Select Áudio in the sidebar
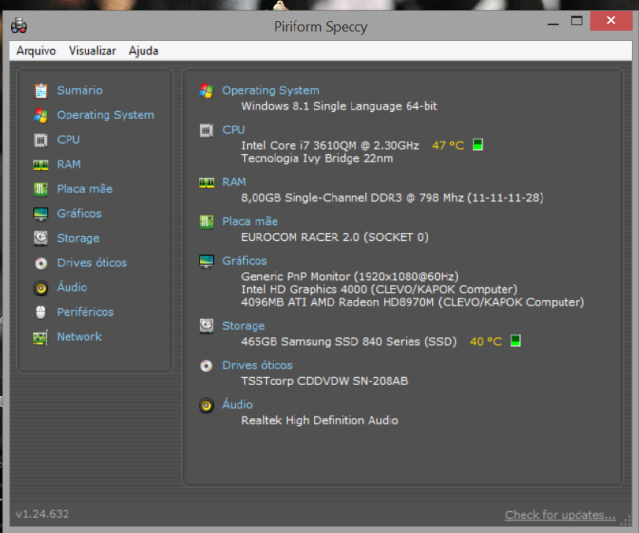 tap(72, 287)
